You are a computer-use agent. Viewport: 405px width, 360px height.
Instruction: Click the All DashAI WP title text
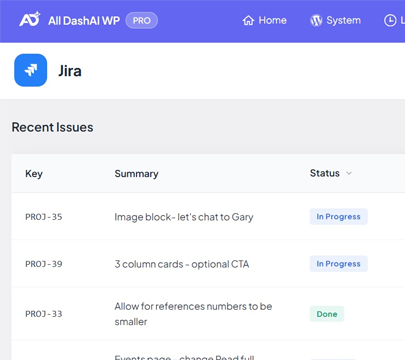click(x=84, y=21)
